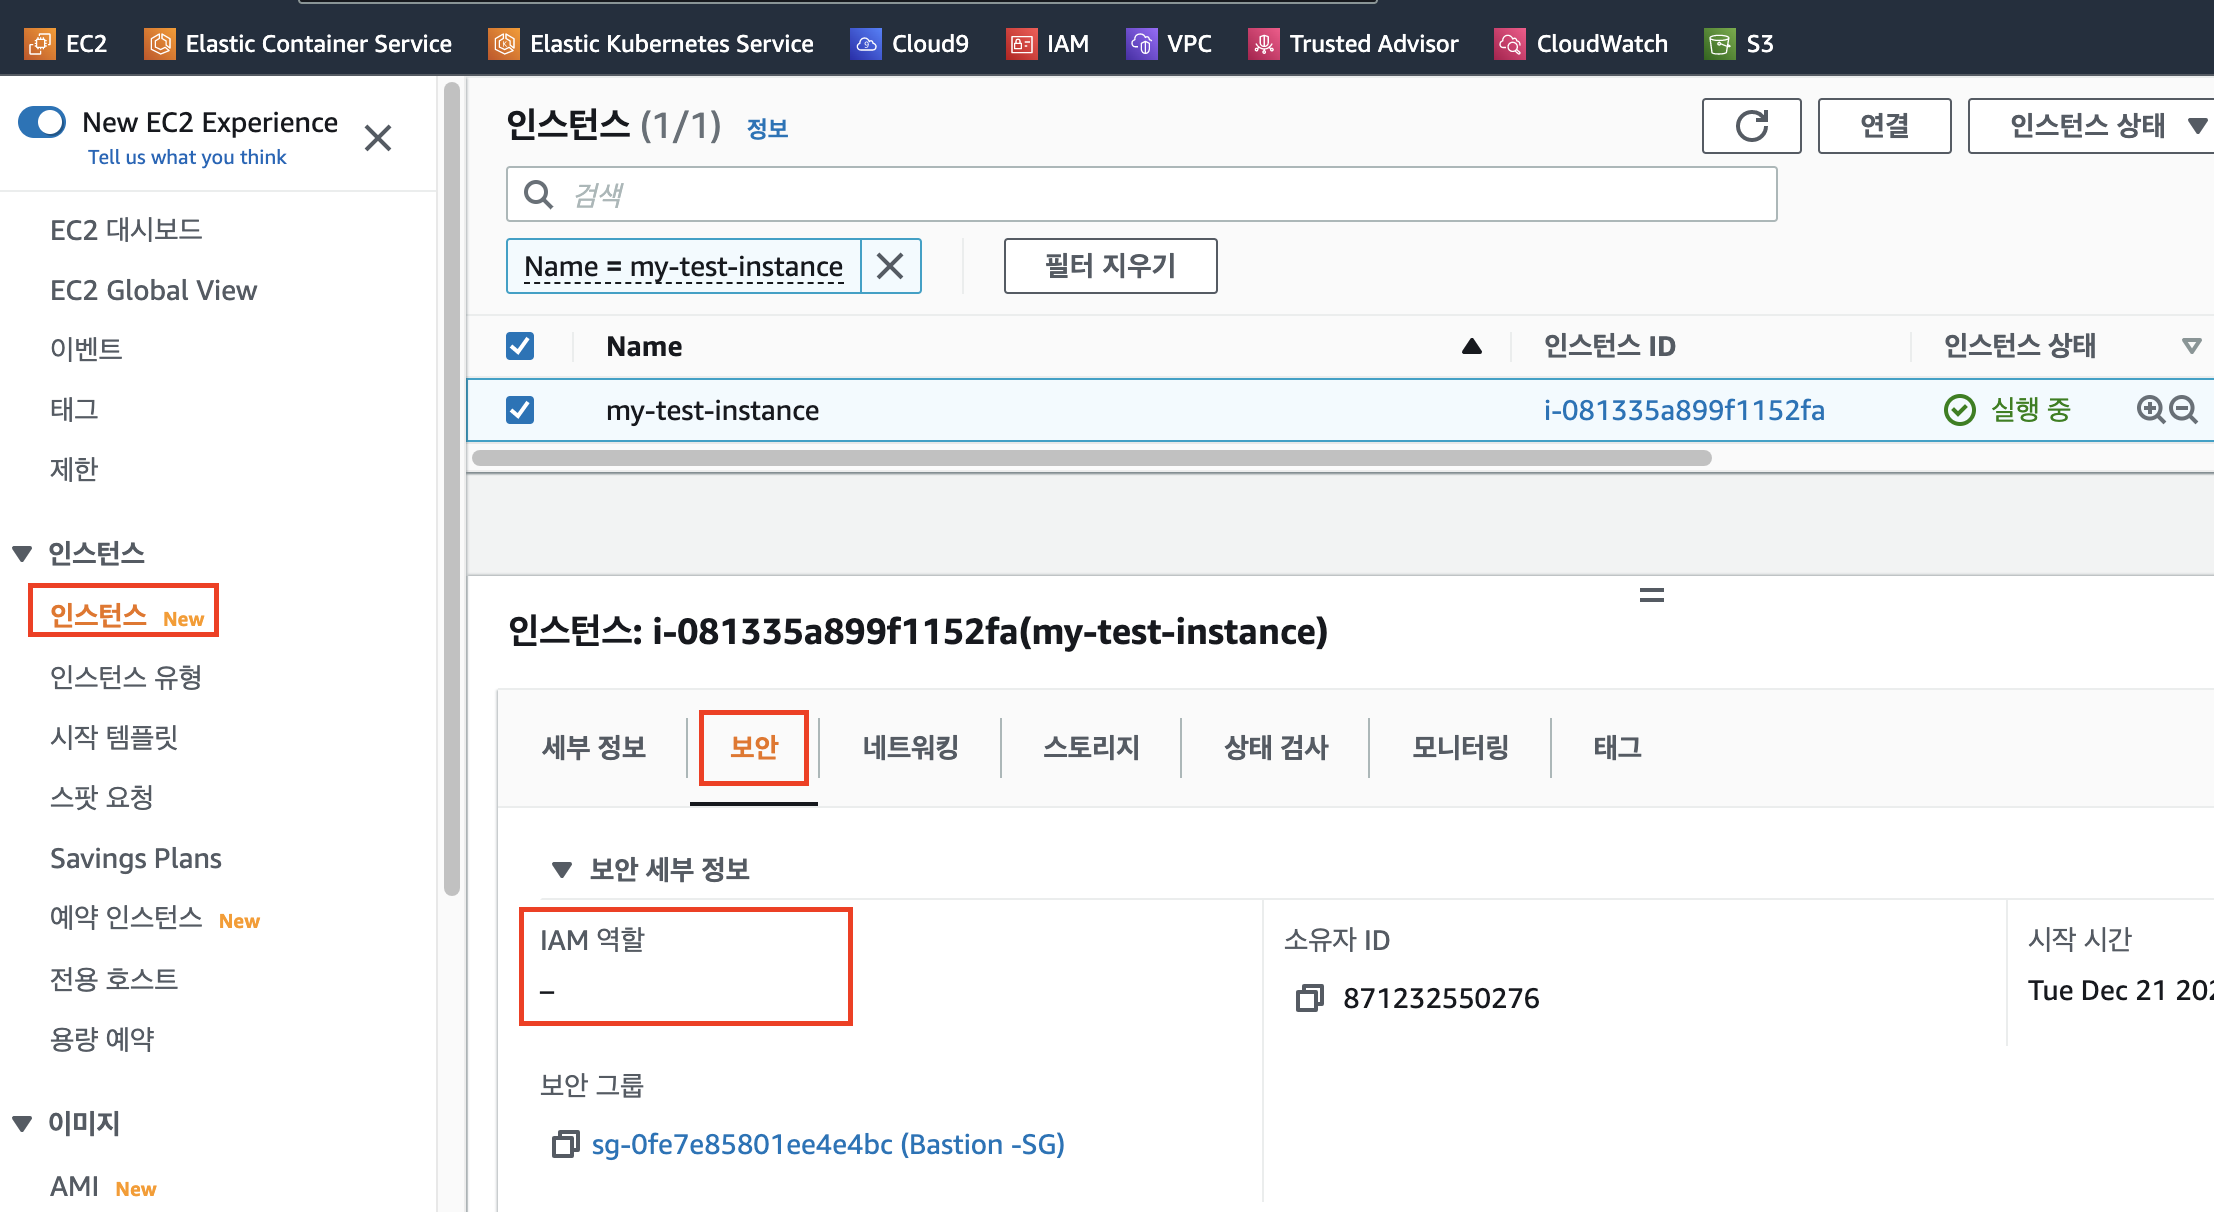Image resolution: width=2214 pixels, height=1212 pixels.
Task: Uncheck the select-all header checkbox
Action: coord(520,346)
